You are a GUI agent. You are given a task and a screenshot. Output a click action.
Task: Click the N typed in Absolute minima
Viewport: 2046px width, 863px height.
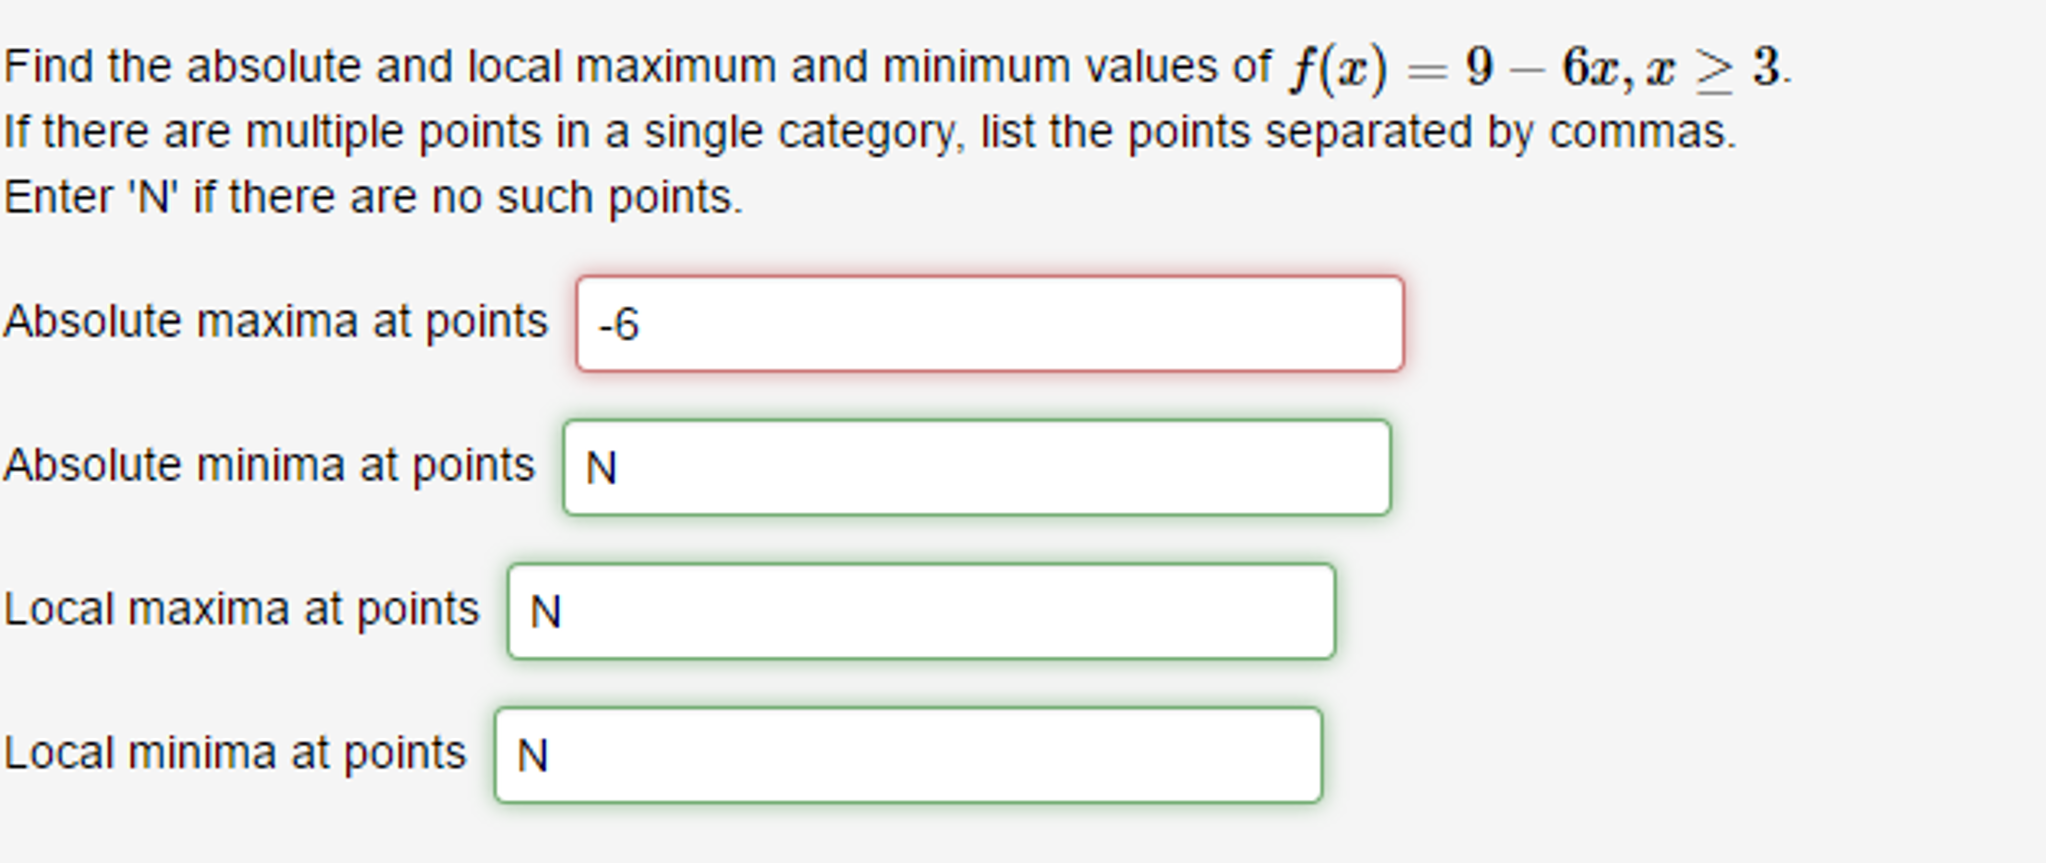[x=601, y=468]
